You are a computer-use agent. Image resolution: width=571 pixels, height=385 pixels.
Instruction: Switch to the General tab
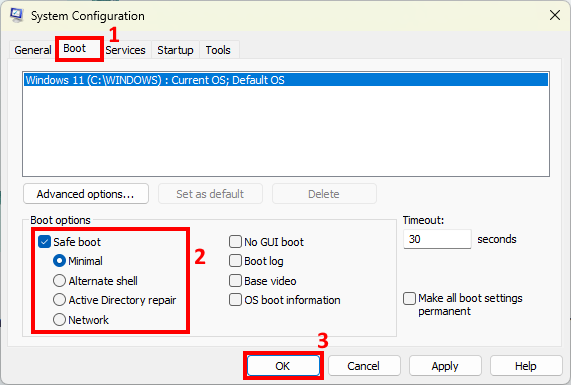click(x=32, y=50)
